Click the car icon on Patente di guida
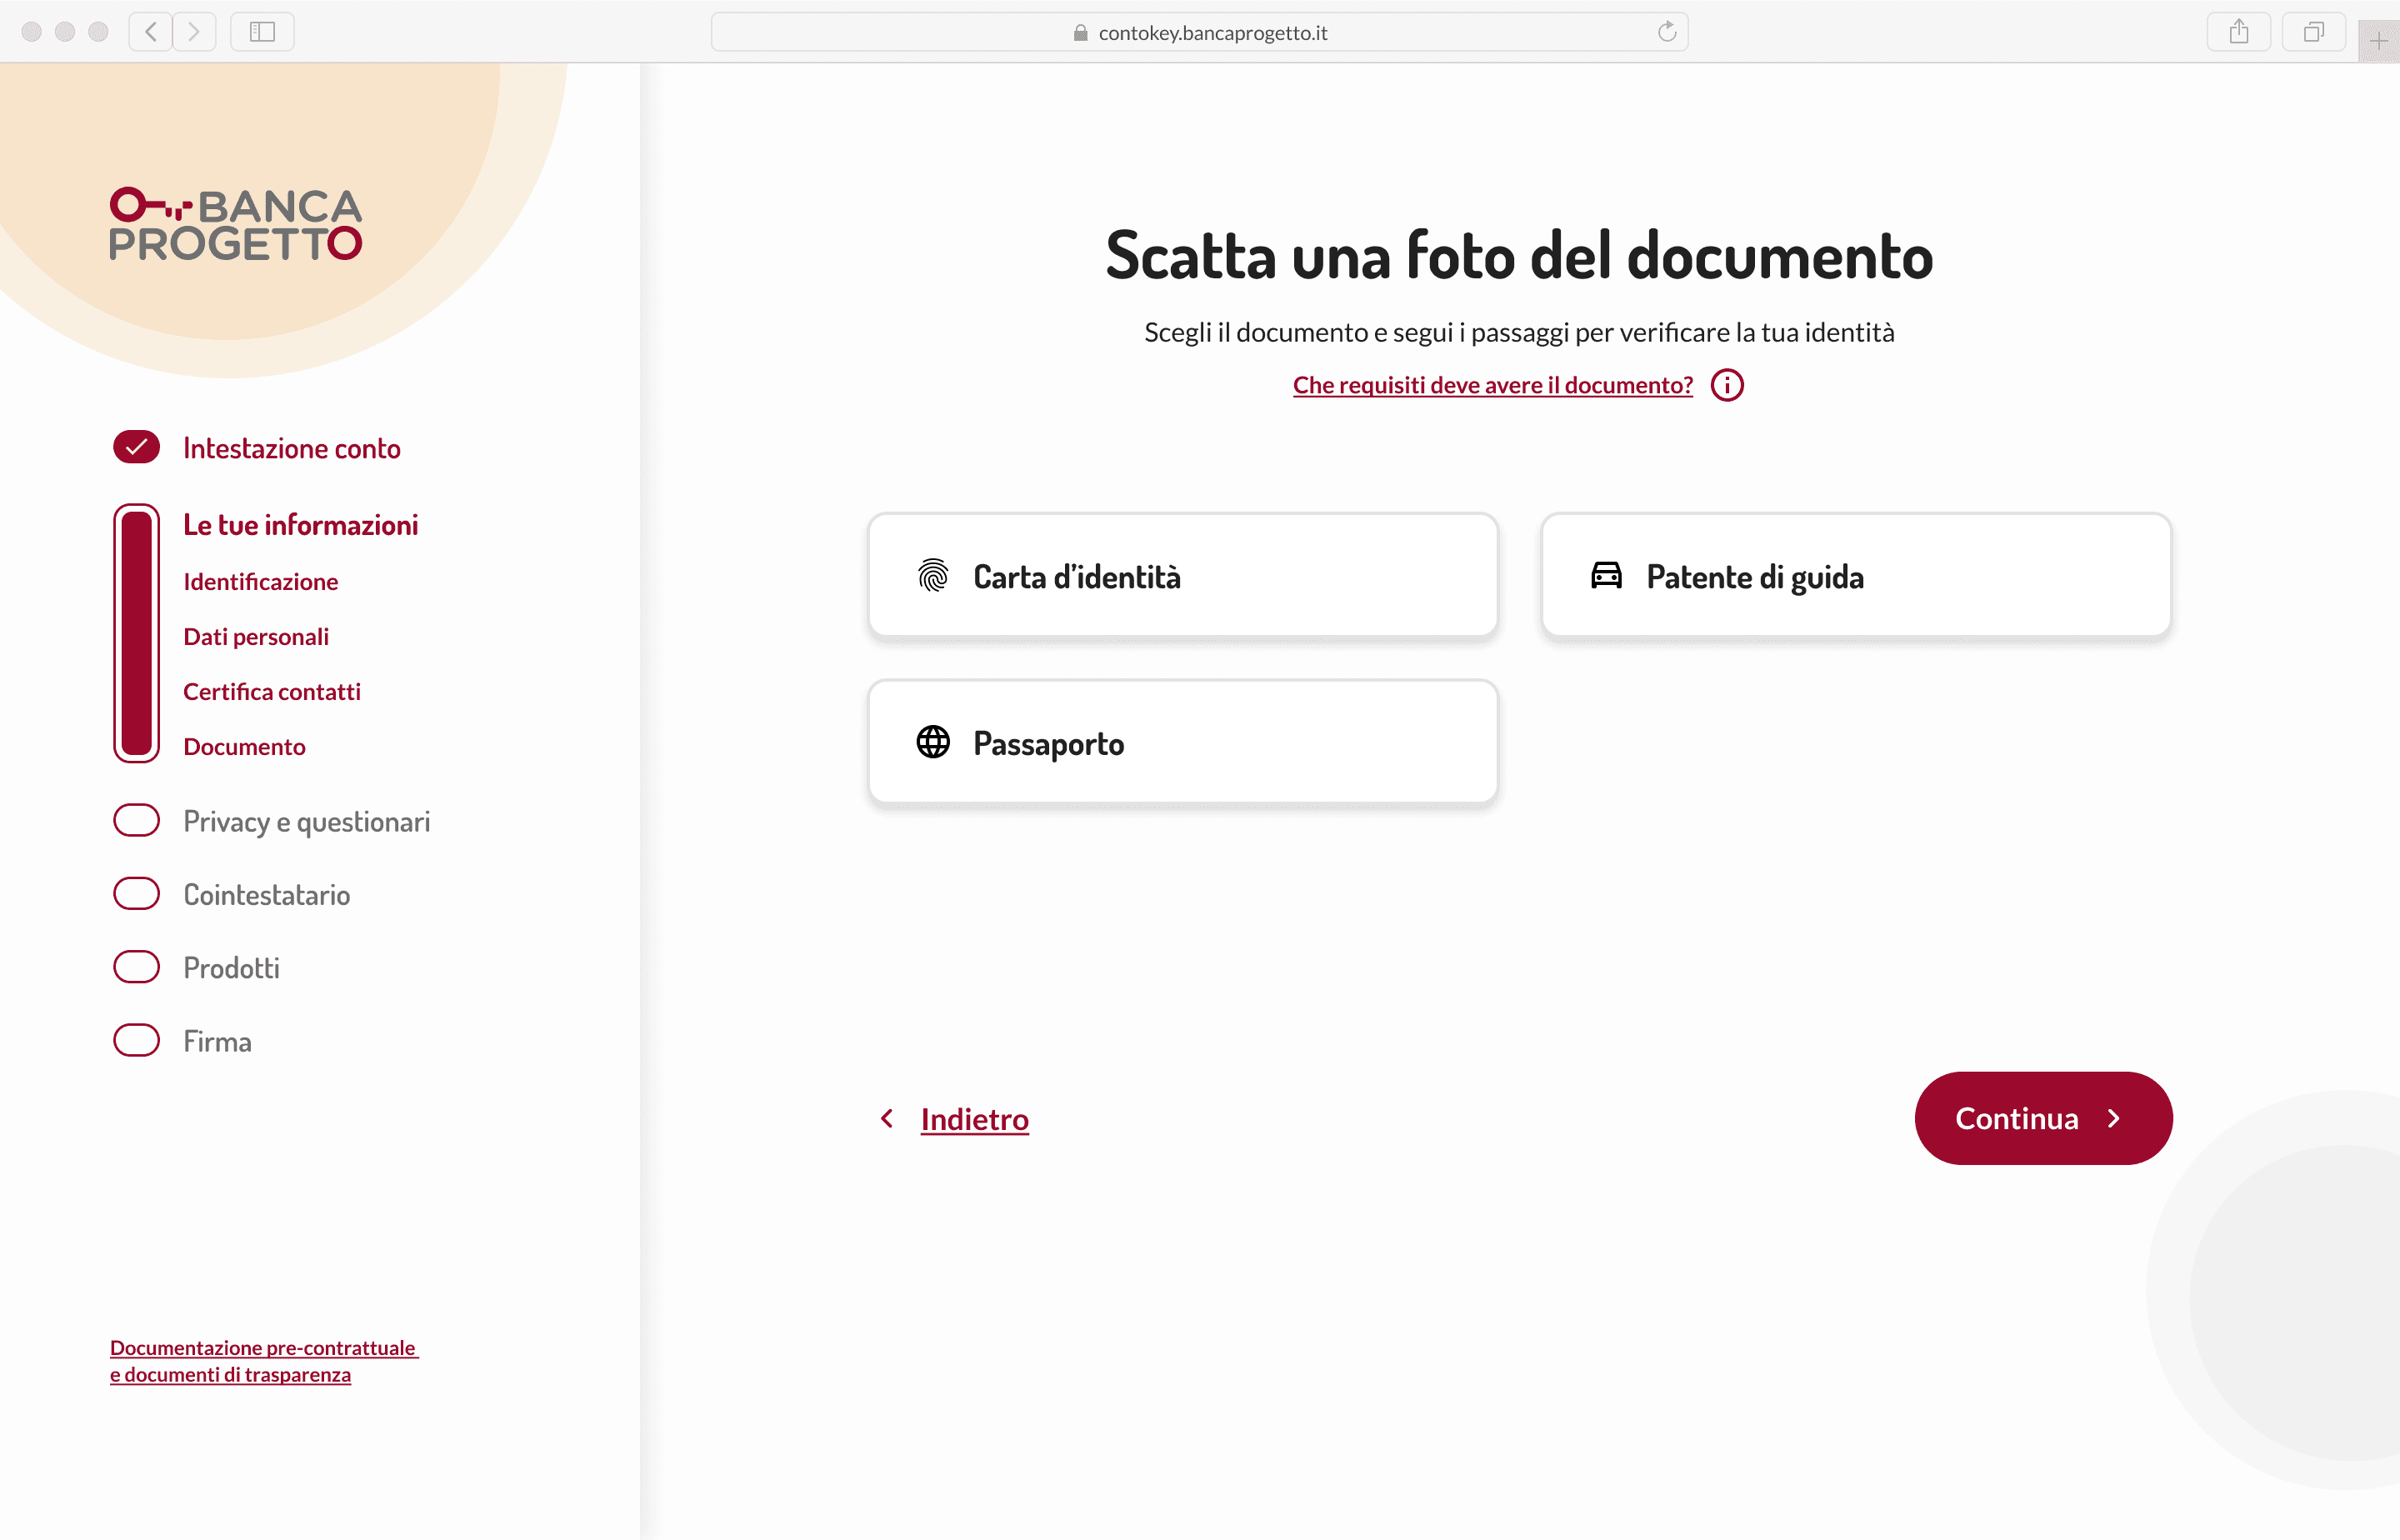 pos(1606,576)
